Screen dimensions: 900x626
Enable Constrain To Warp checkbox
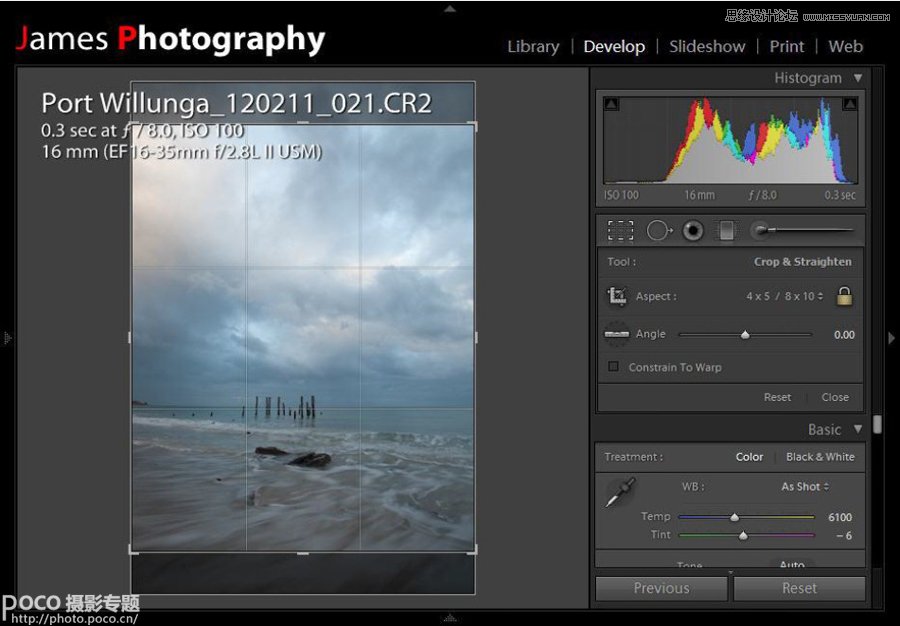tap(614, 366)
